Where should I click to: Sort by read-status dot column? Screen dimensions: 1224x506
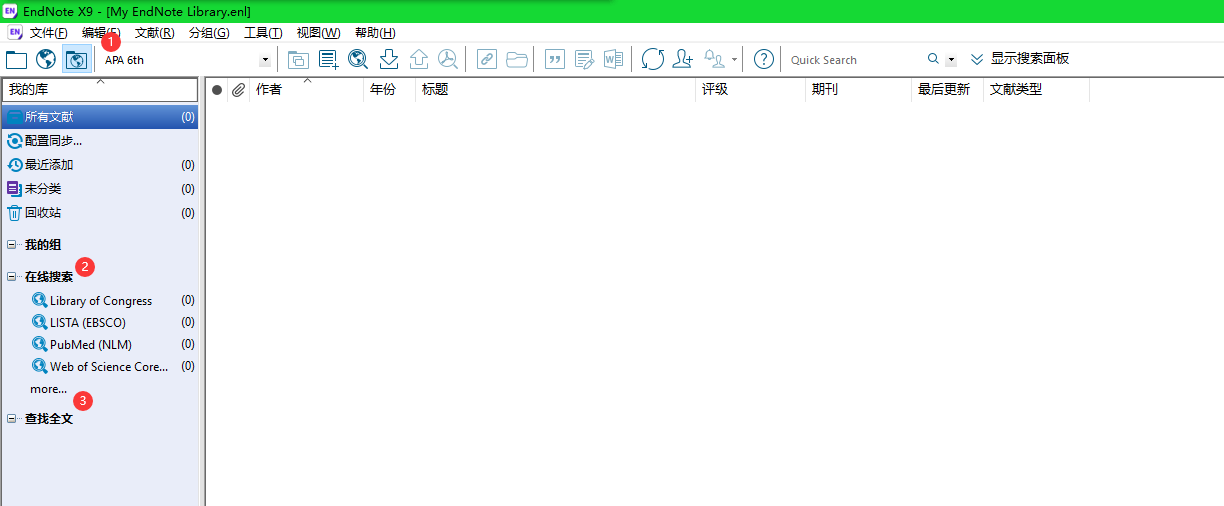pyautogui.click(x=217, y=90)
